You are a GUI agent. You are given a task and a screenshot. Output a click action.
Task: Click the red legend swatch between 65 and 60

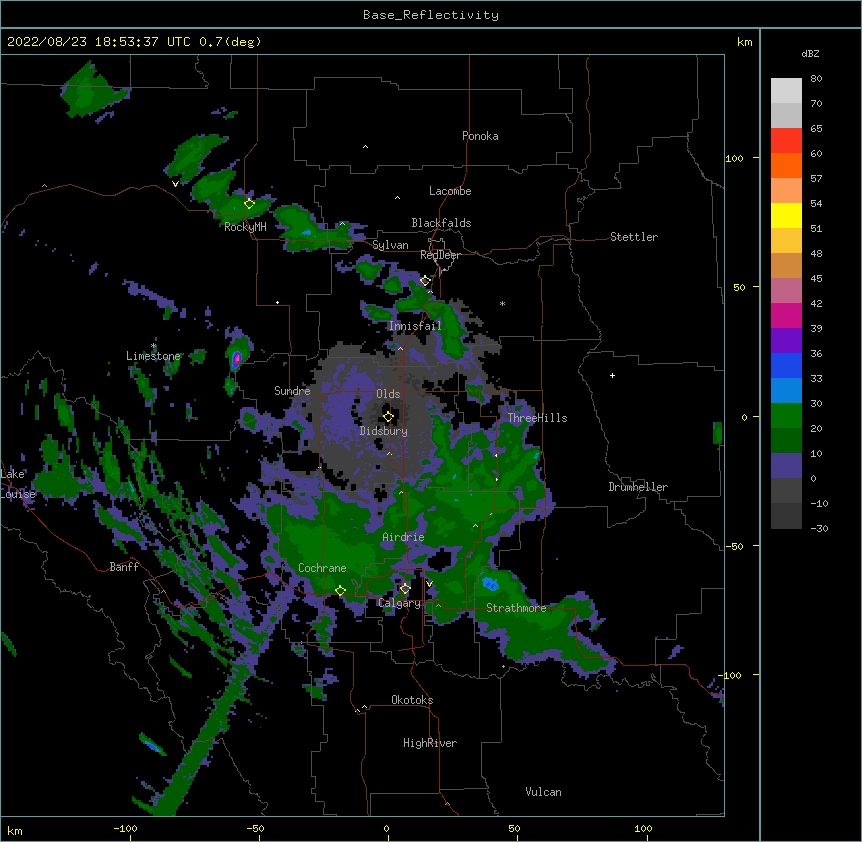click(x=786, y=141)
